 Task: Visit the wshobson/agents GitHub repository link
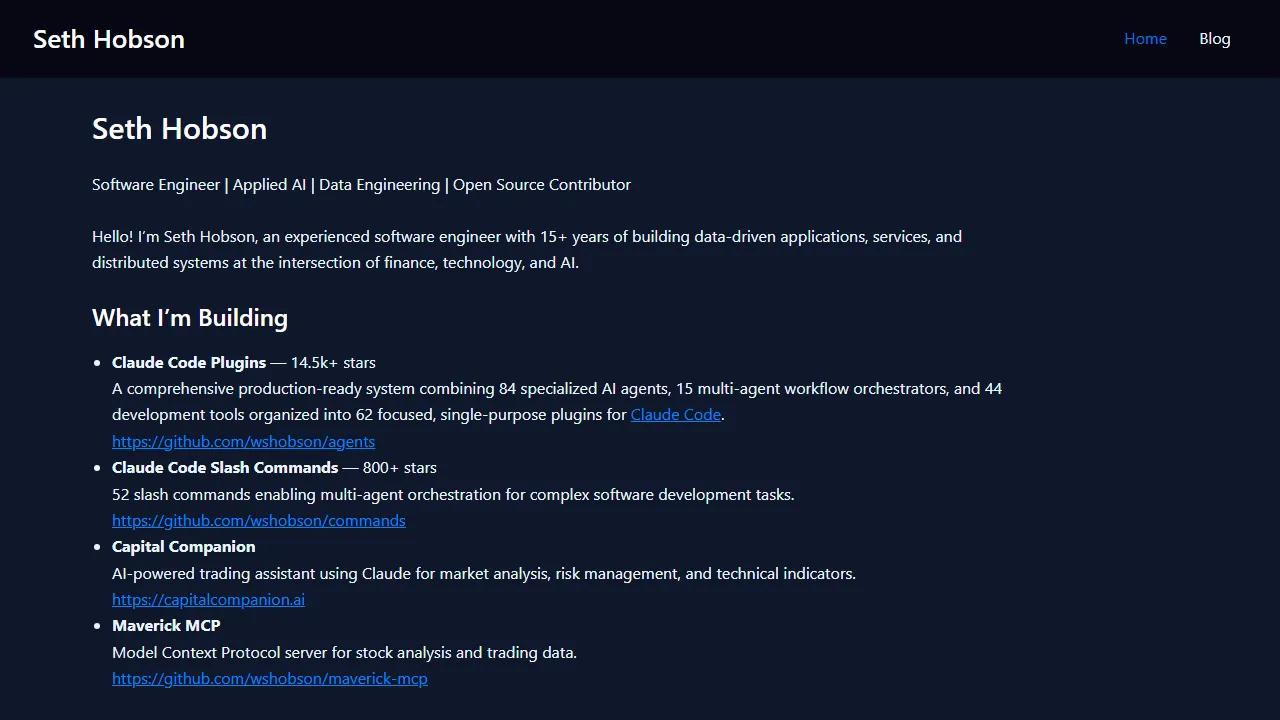(x=243, y=441)
